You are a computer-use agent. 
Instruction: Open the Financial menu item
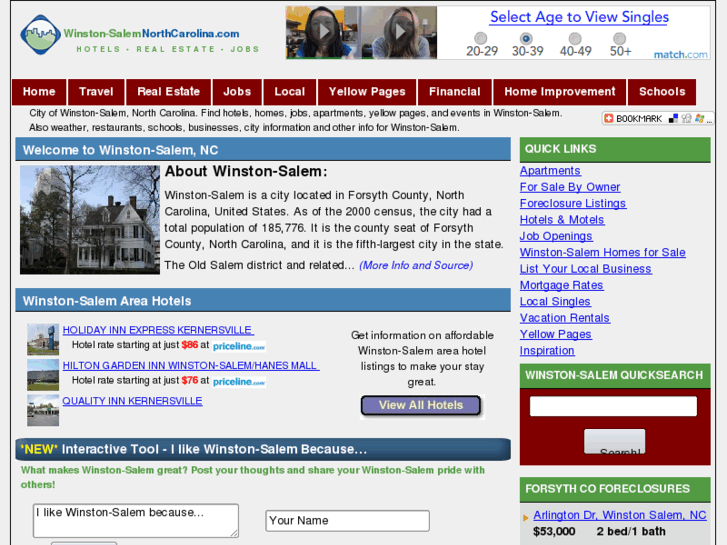coord(455,92)
